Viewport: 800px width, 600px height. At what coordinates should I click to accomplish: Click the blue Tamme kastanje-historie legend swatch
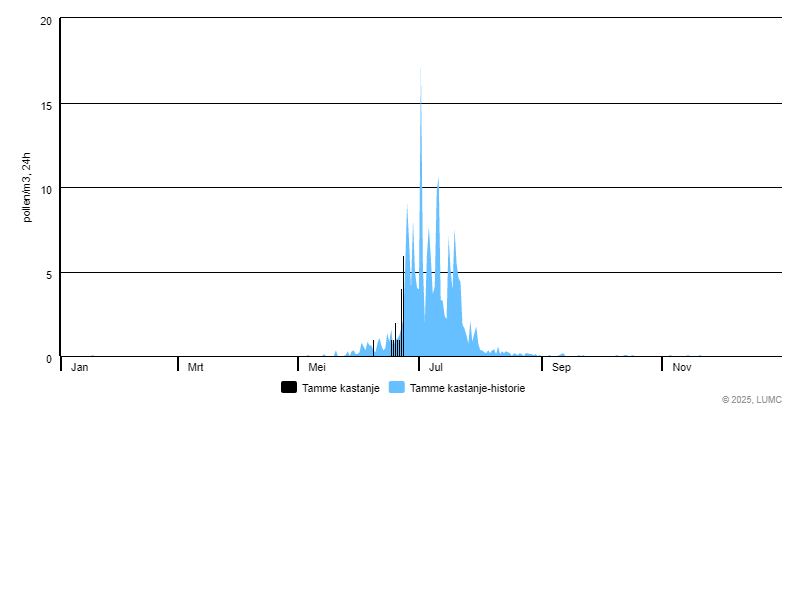coord(396,387)
